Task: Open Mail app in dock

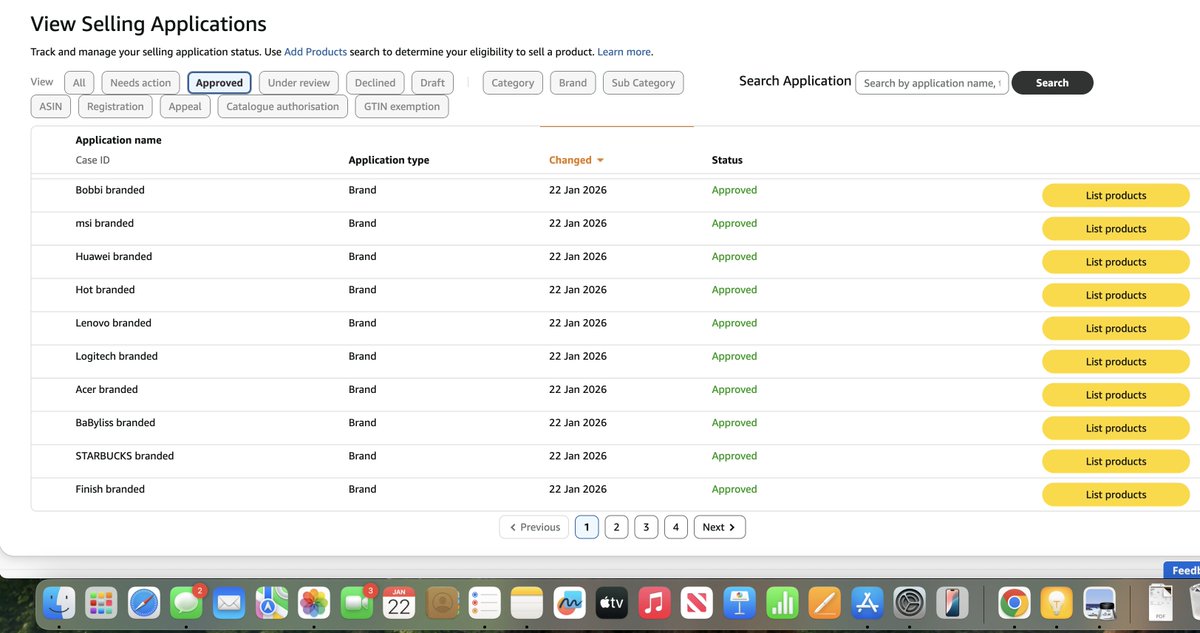Action: 229,603
